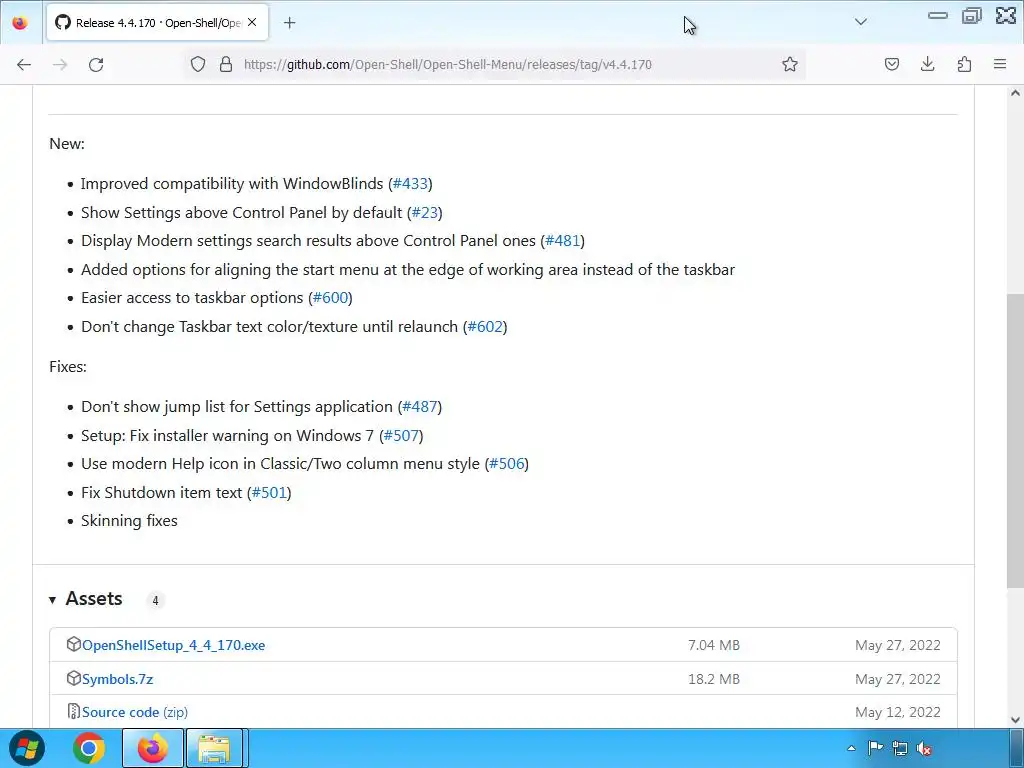Click the '18.2 MB' file size text
This screenshot has height=768, width=1024.
pos(714,679)
